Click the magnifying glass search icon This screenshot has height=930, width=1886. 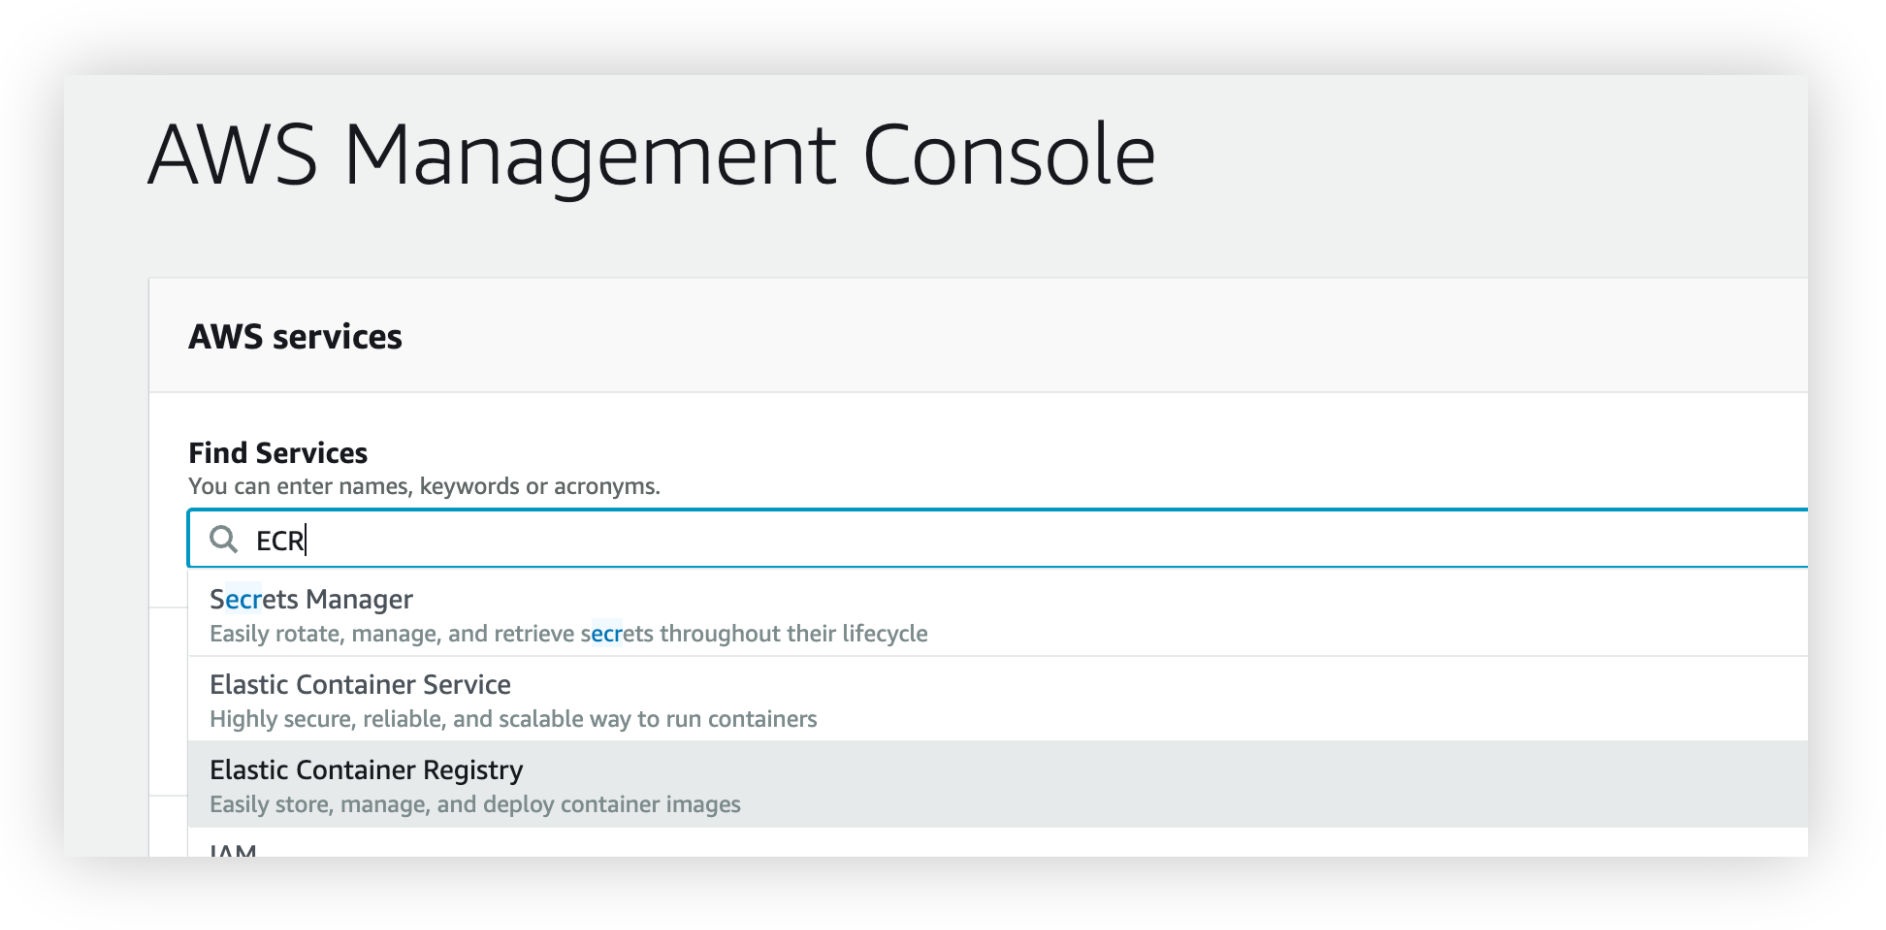(x=223, y=540)
